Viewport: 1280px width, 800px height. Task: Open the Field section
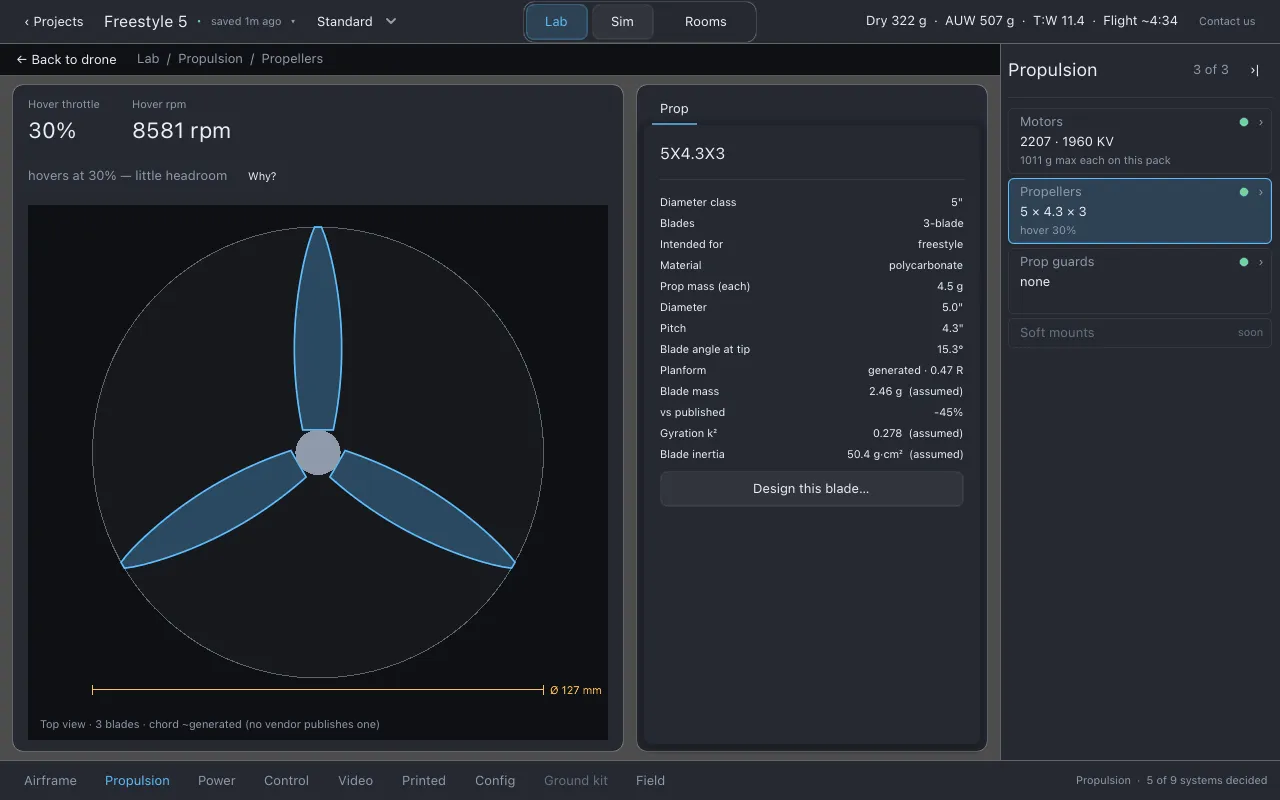(x=650, y=781)
